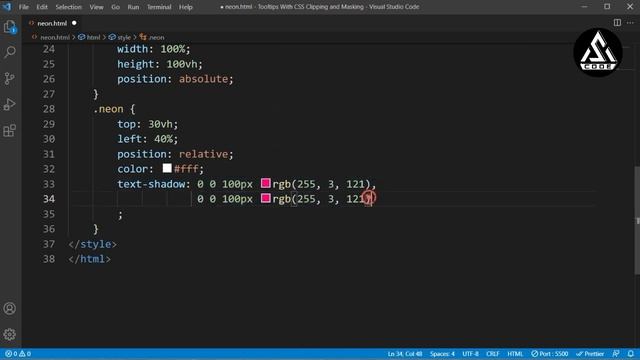Click Ln 34, Col 48 in status bar

tap(405, 354)
